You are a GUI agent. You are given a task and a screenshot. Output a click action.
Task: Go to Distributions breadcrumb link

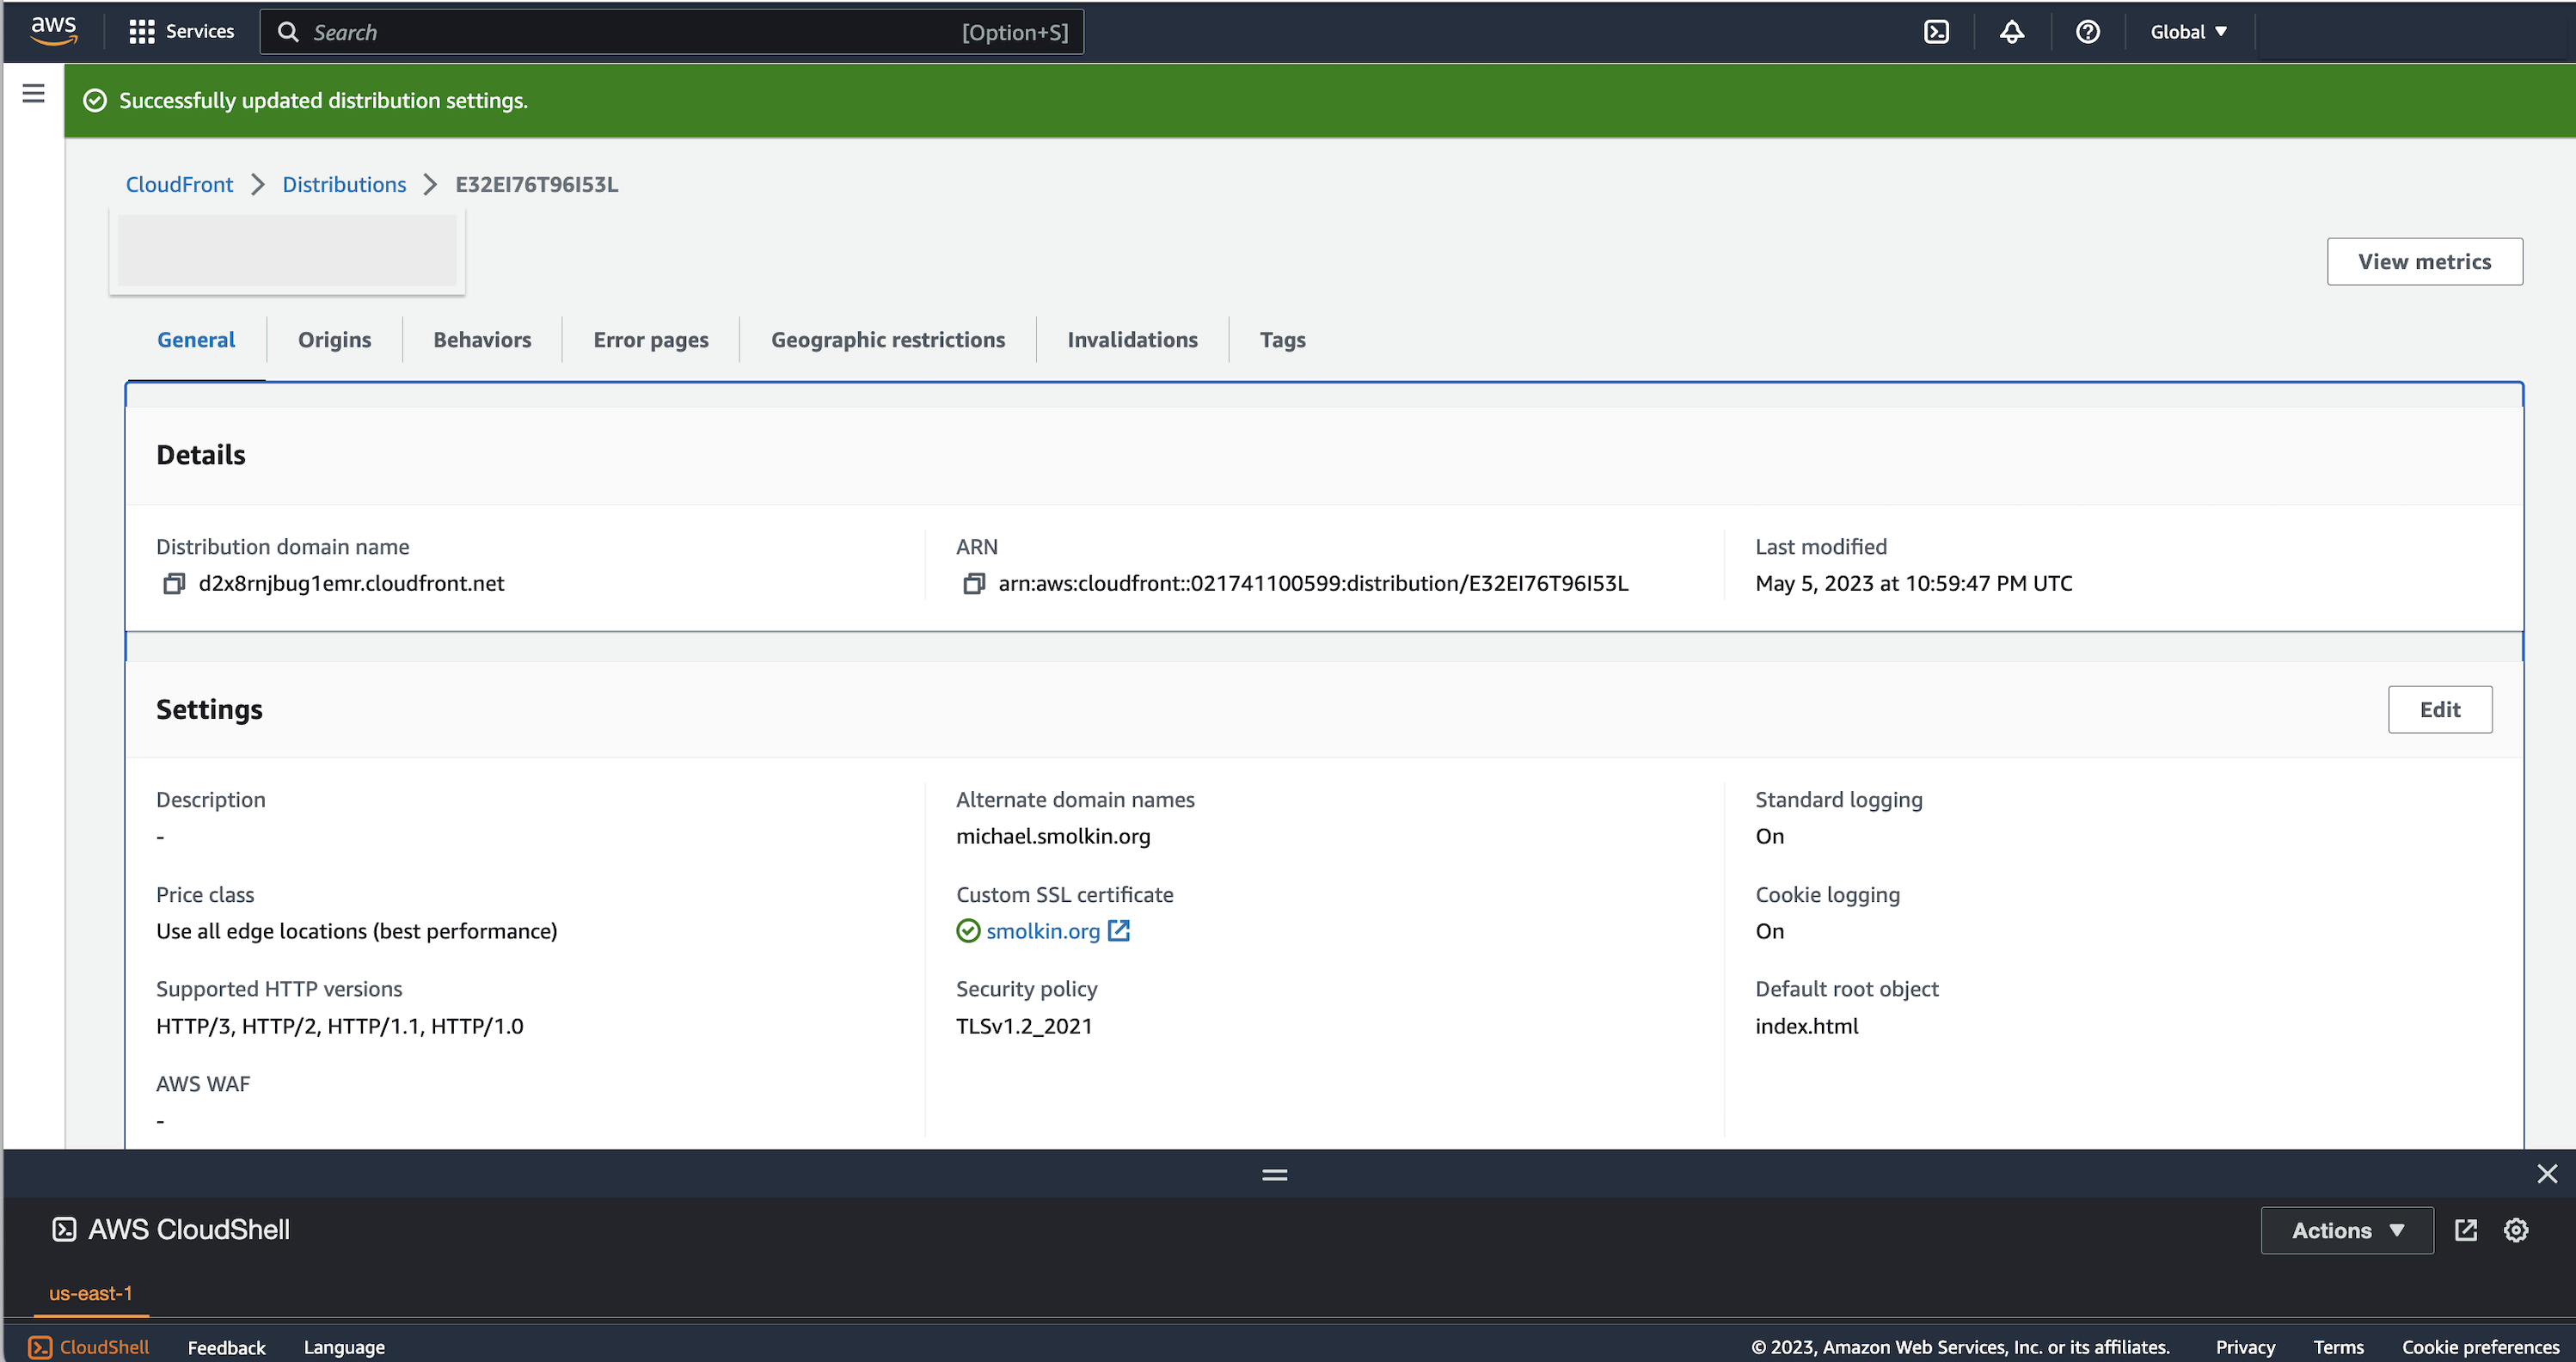coord(344,184)
